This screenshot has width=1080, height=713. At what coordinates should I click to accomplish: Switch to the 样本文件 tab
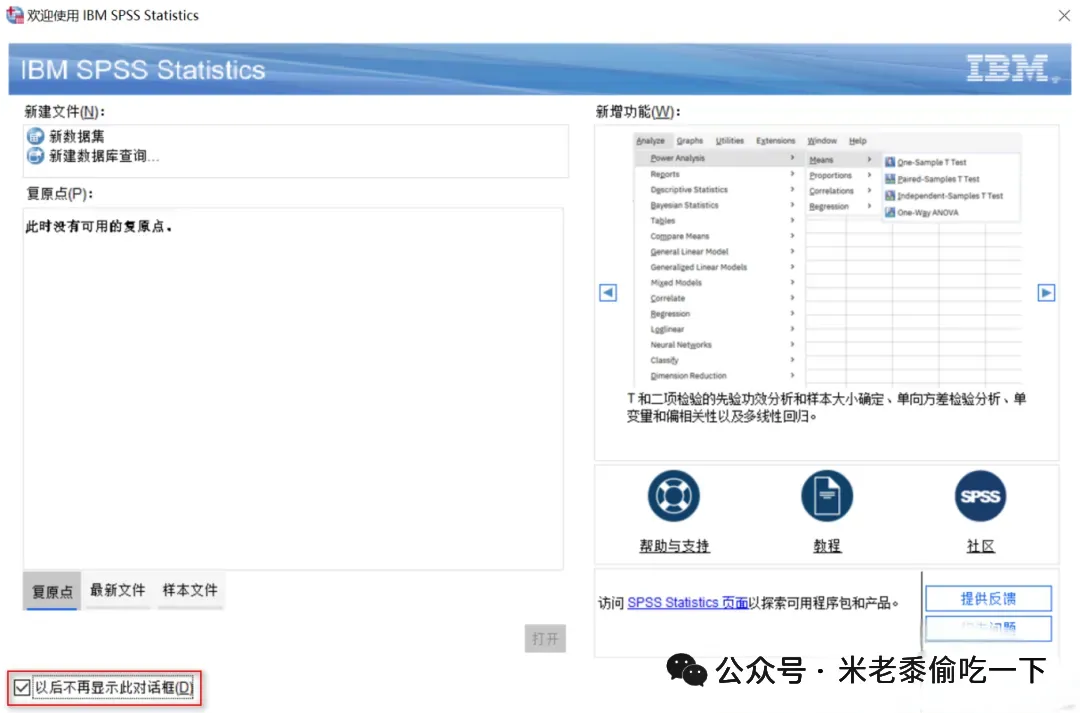coord(190,590)
